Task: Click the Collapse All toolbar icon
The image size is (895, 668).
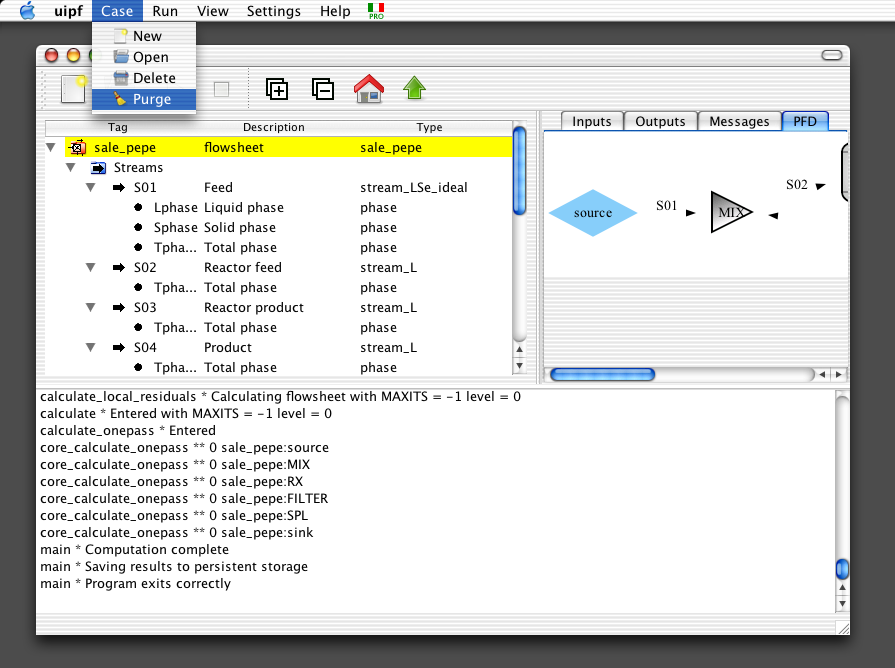Action: coord(323,89)
